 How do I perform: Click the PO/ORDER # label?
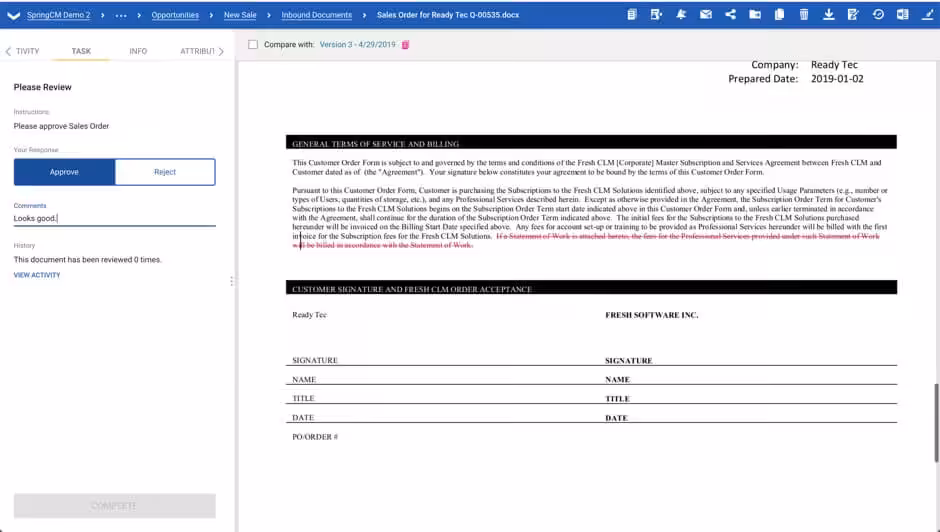[x=315, y=437]
